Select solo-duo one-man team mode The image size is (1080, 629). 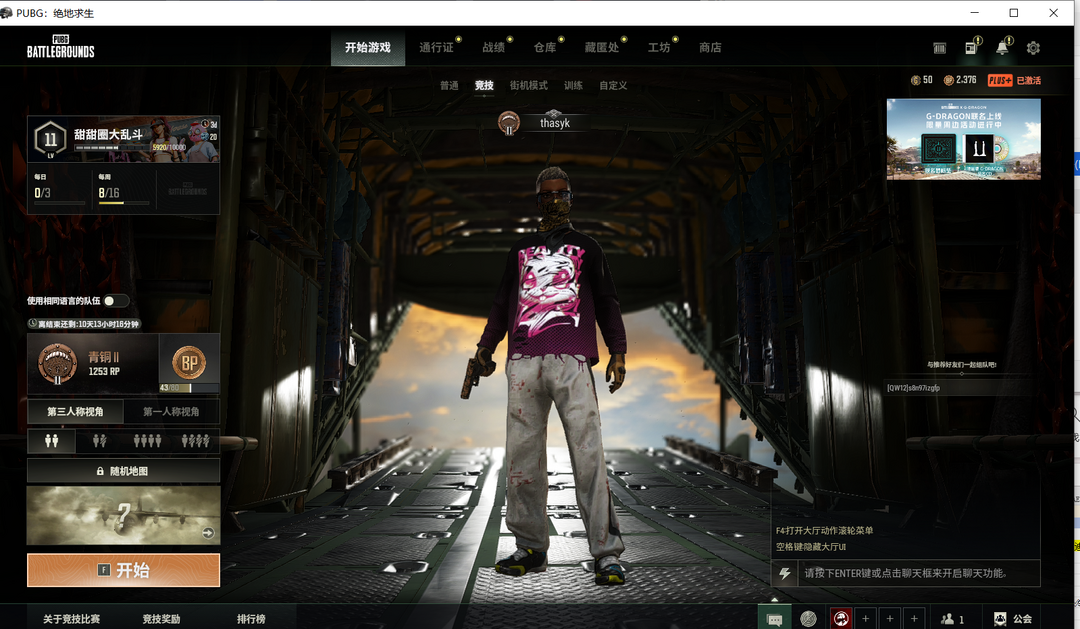[100, 441]
